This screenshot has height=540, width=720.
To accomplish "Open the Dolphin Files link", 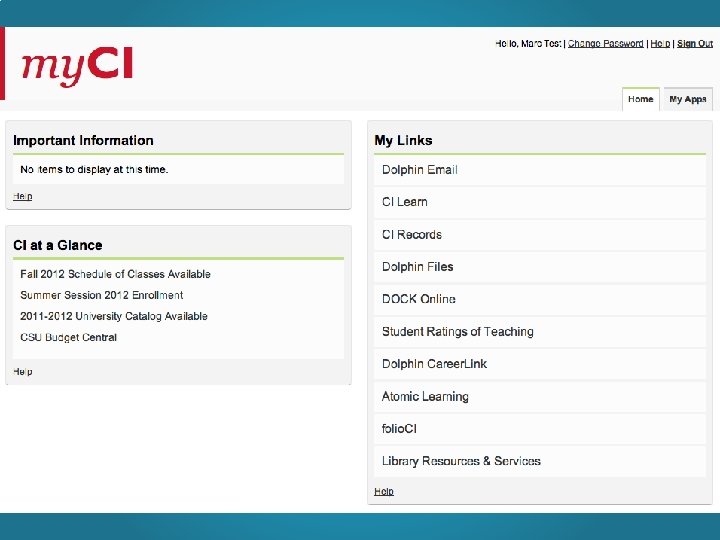I will click(x=540, y=267).
